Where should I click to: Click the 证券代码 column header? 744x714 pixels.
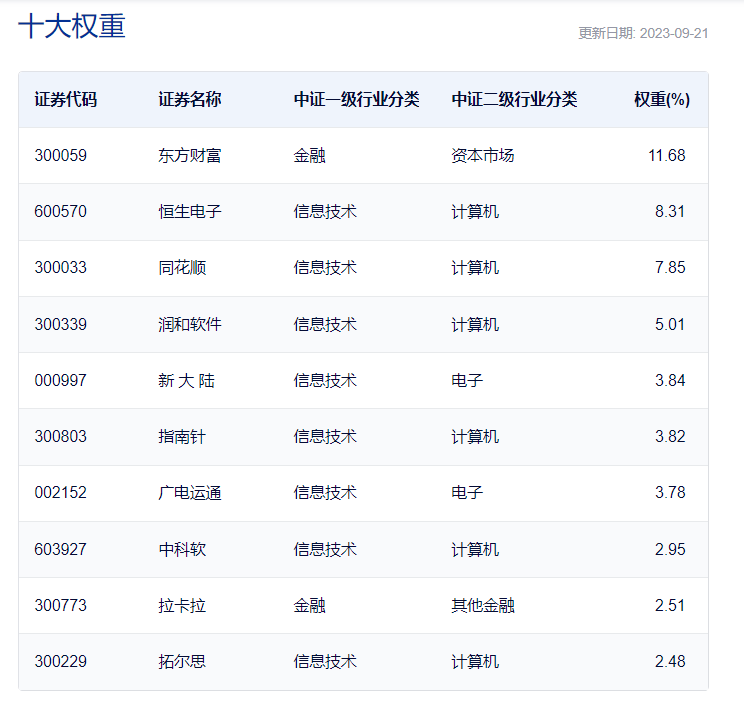click(66, 100)
